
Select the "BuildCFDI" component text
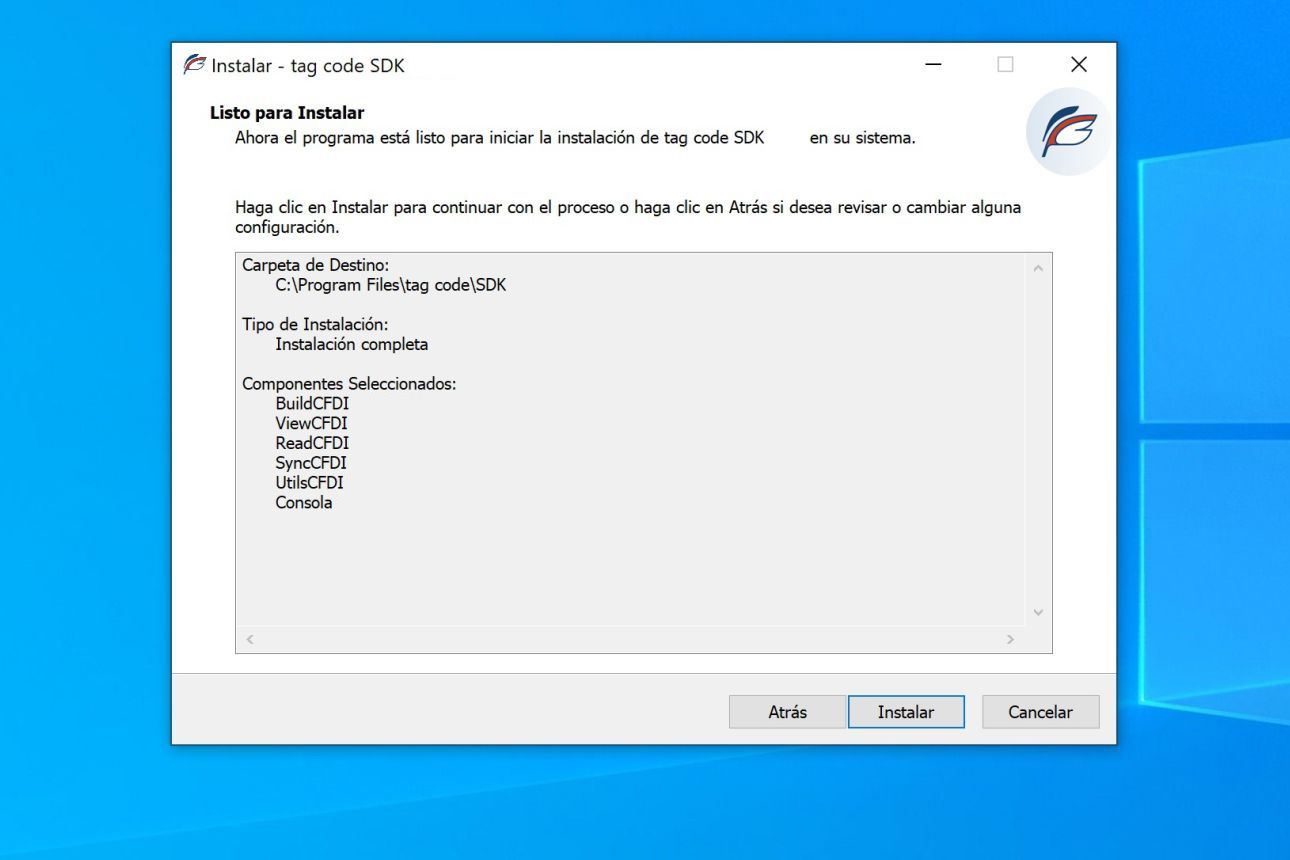pos(312,404)
